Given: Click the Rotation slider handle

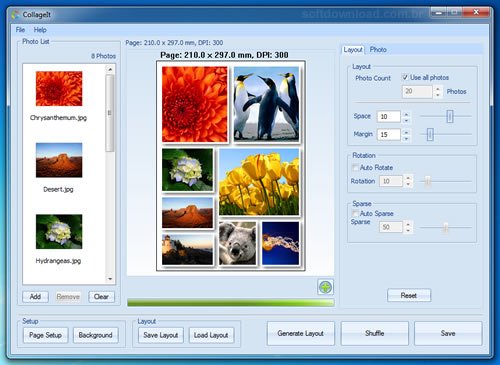Looking at the screenshot, I should point(428,181).
